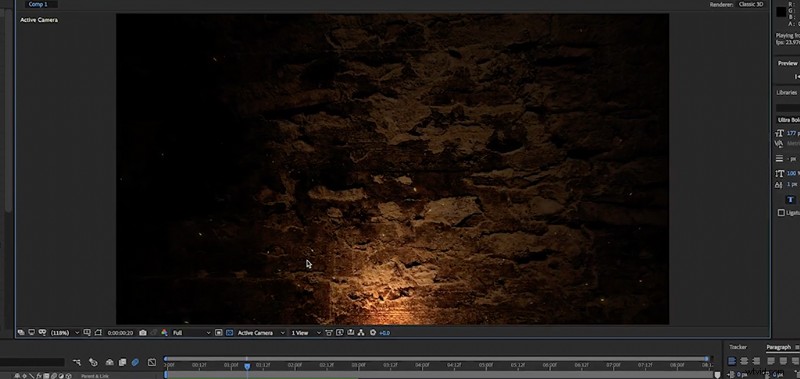Click the stroke width icon
Screen dimensions: 800x379
pos(779,159)
